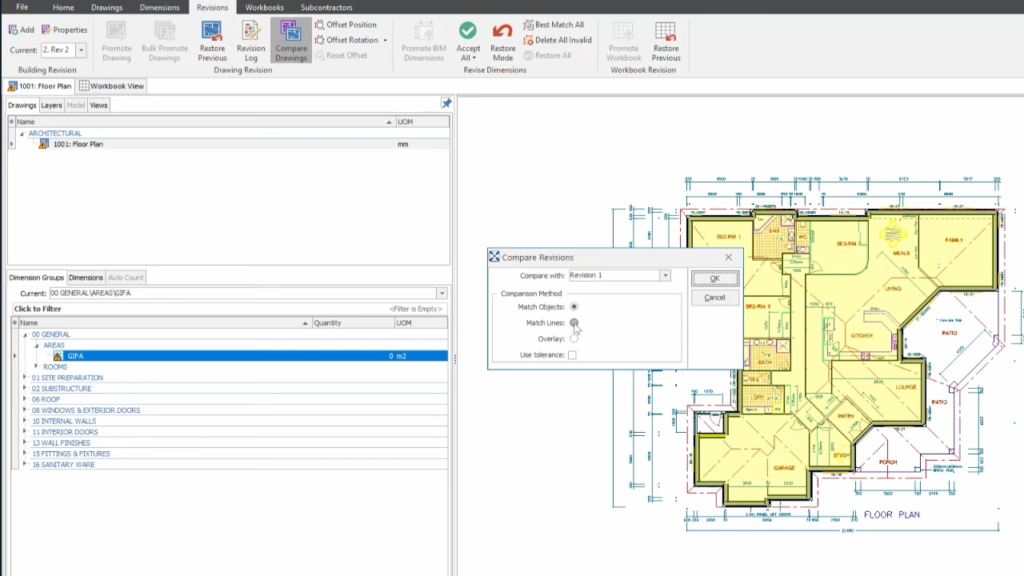Open the Workbook View tab

(112, 86)
